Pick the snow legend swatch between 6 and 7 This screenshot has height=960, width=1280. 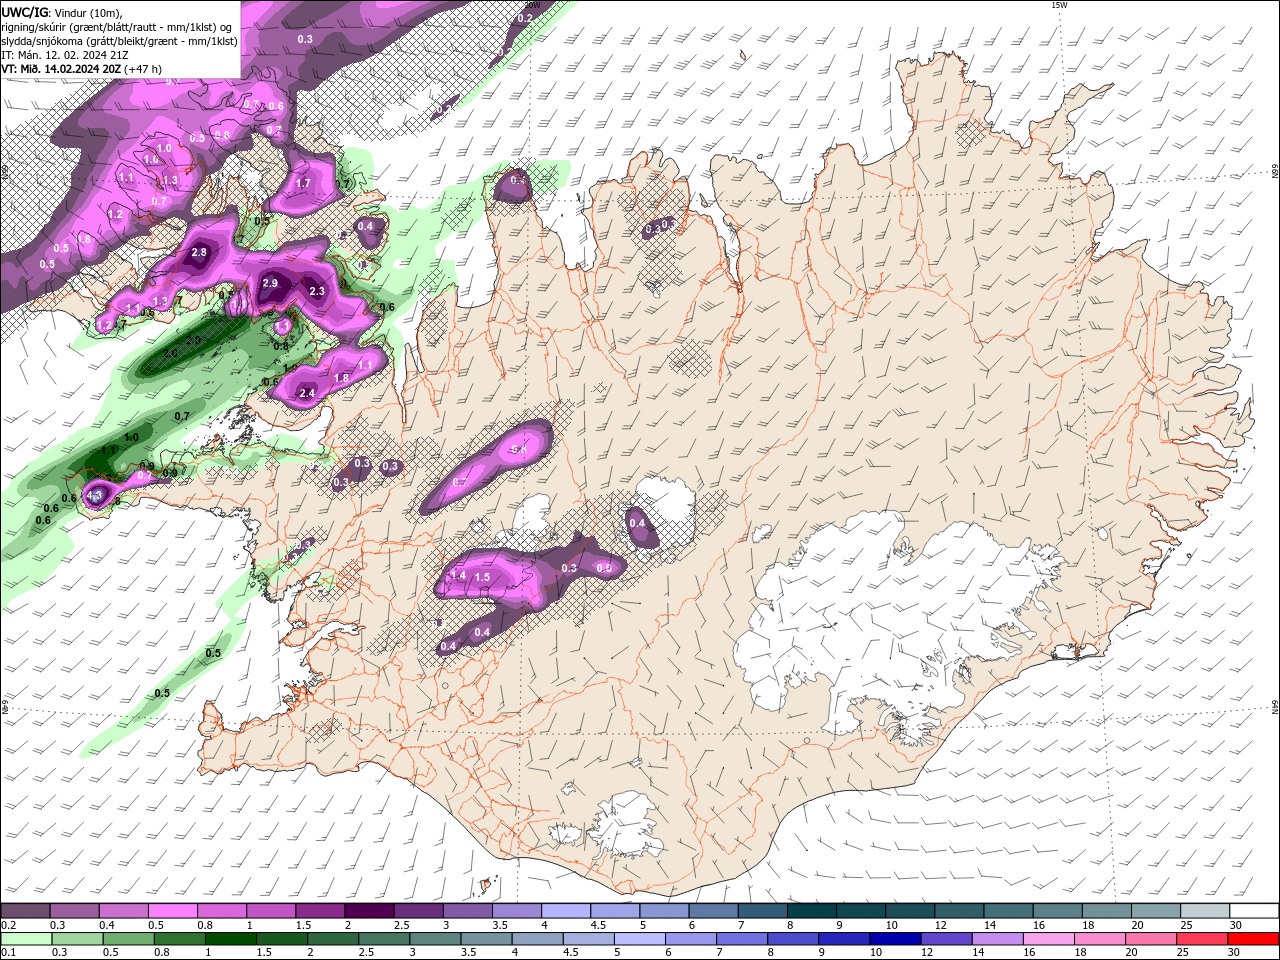[x=713, y=911]
